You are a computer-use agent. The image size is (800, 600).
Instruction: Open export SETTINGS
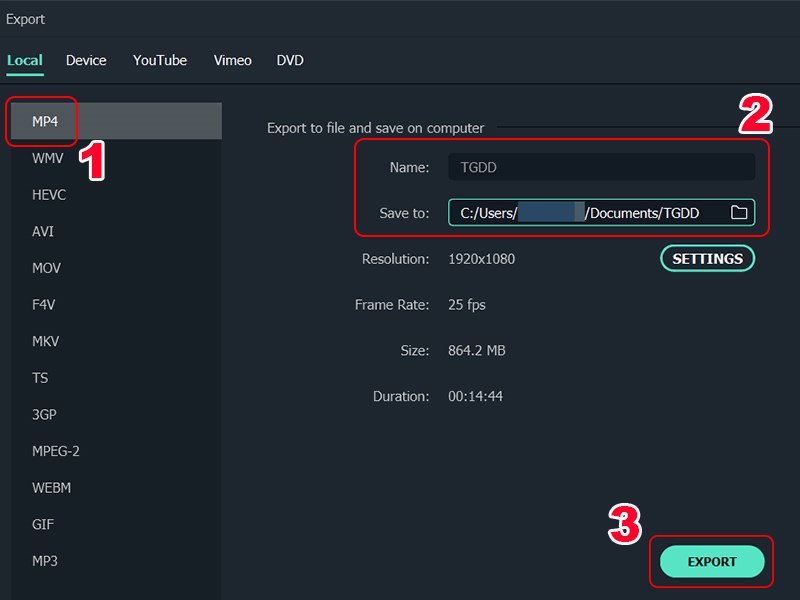[707, 258]
